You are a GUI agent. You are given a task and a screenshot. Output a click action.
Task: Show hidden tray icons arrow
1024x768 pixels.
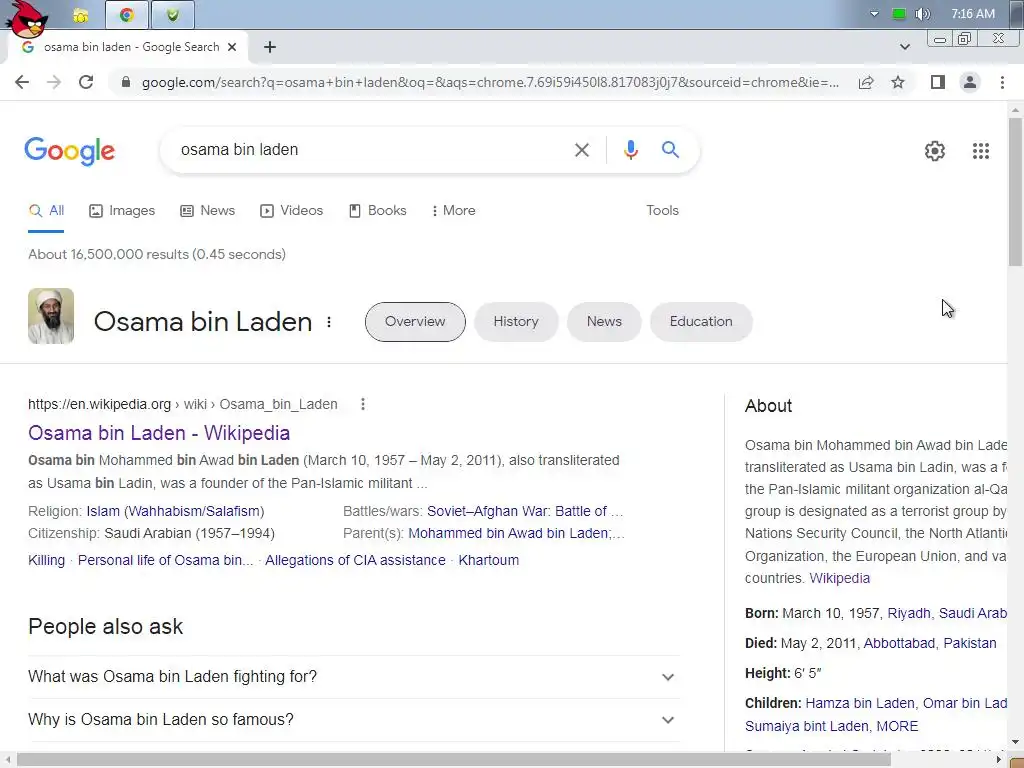point(874,14)
